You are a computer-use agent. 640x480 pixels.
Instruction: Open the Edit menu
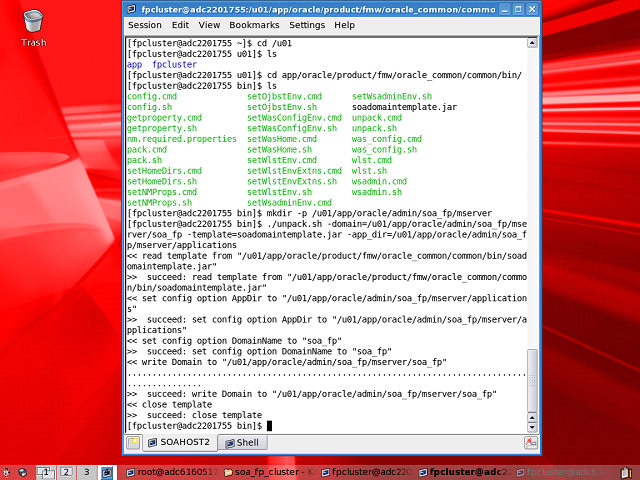click(x=180, y=25)
